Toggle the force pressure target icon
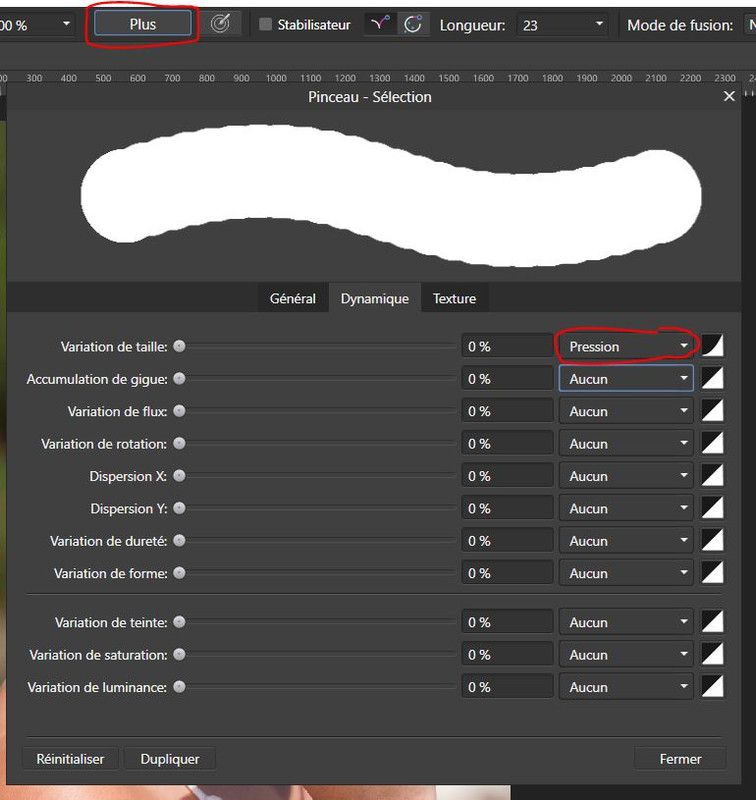 pos(220,23)
